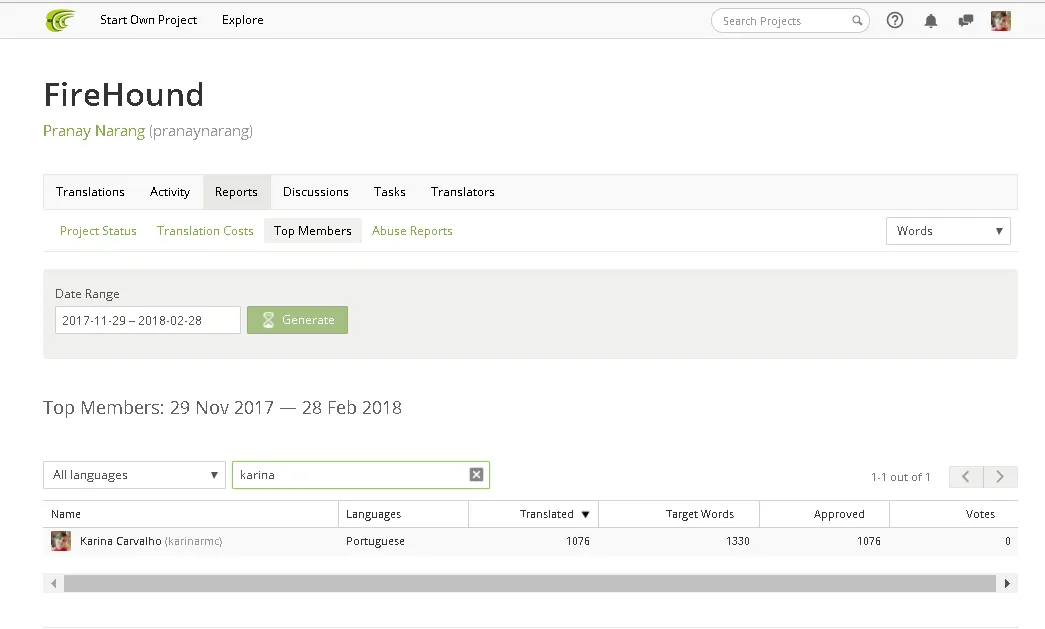
Task: Open Pranay Narang's profile link
Action: 94,131
